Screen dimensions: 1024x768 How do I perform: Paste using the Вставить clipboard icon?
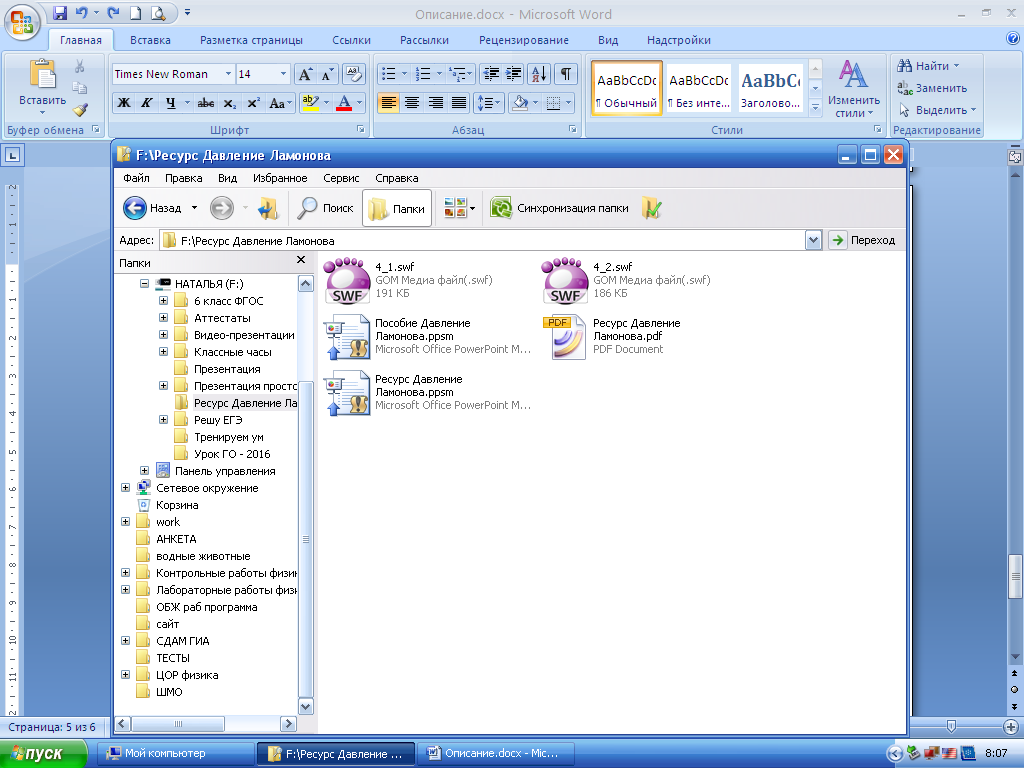pos(42,74)
